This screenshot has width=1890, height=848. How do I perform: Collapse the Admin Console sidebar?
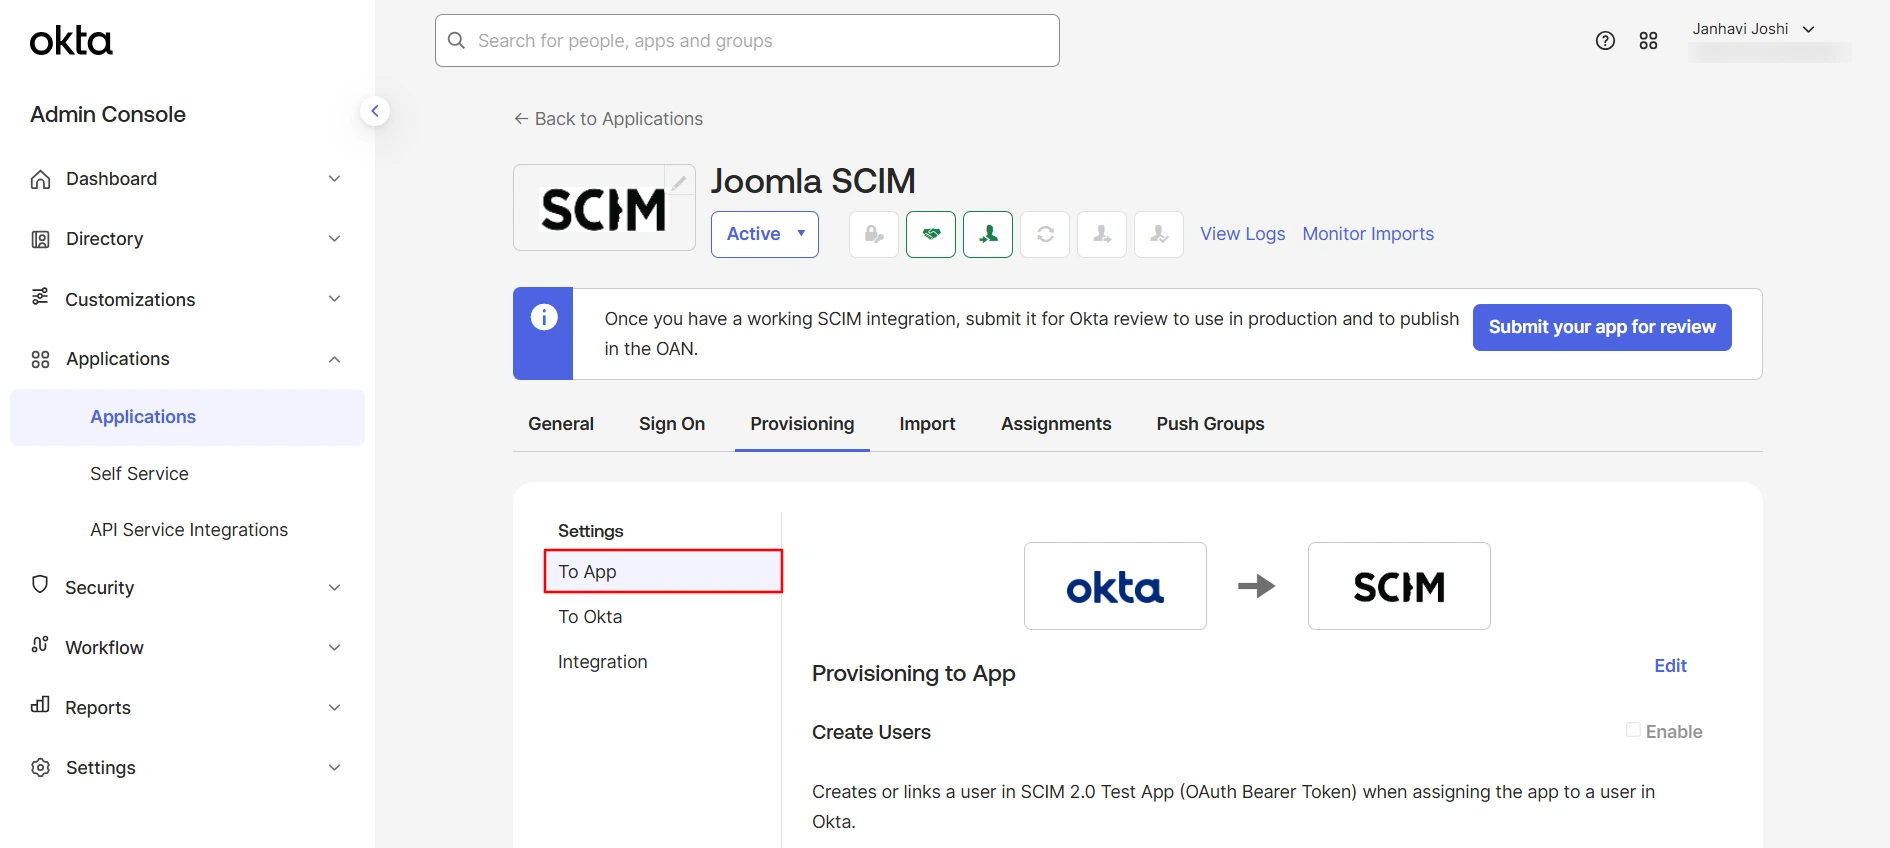click(375, 111)
